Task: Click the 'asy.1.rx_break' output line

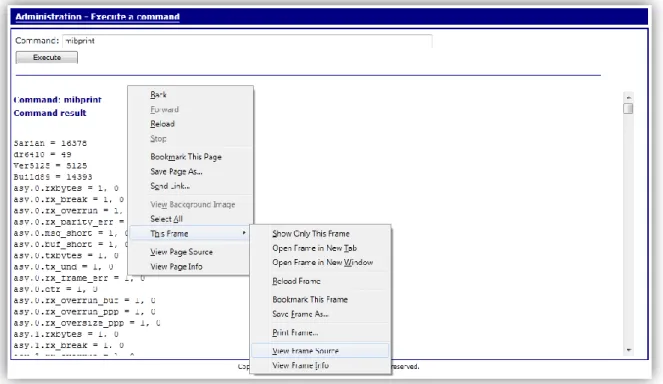Action: coord(68,346)
